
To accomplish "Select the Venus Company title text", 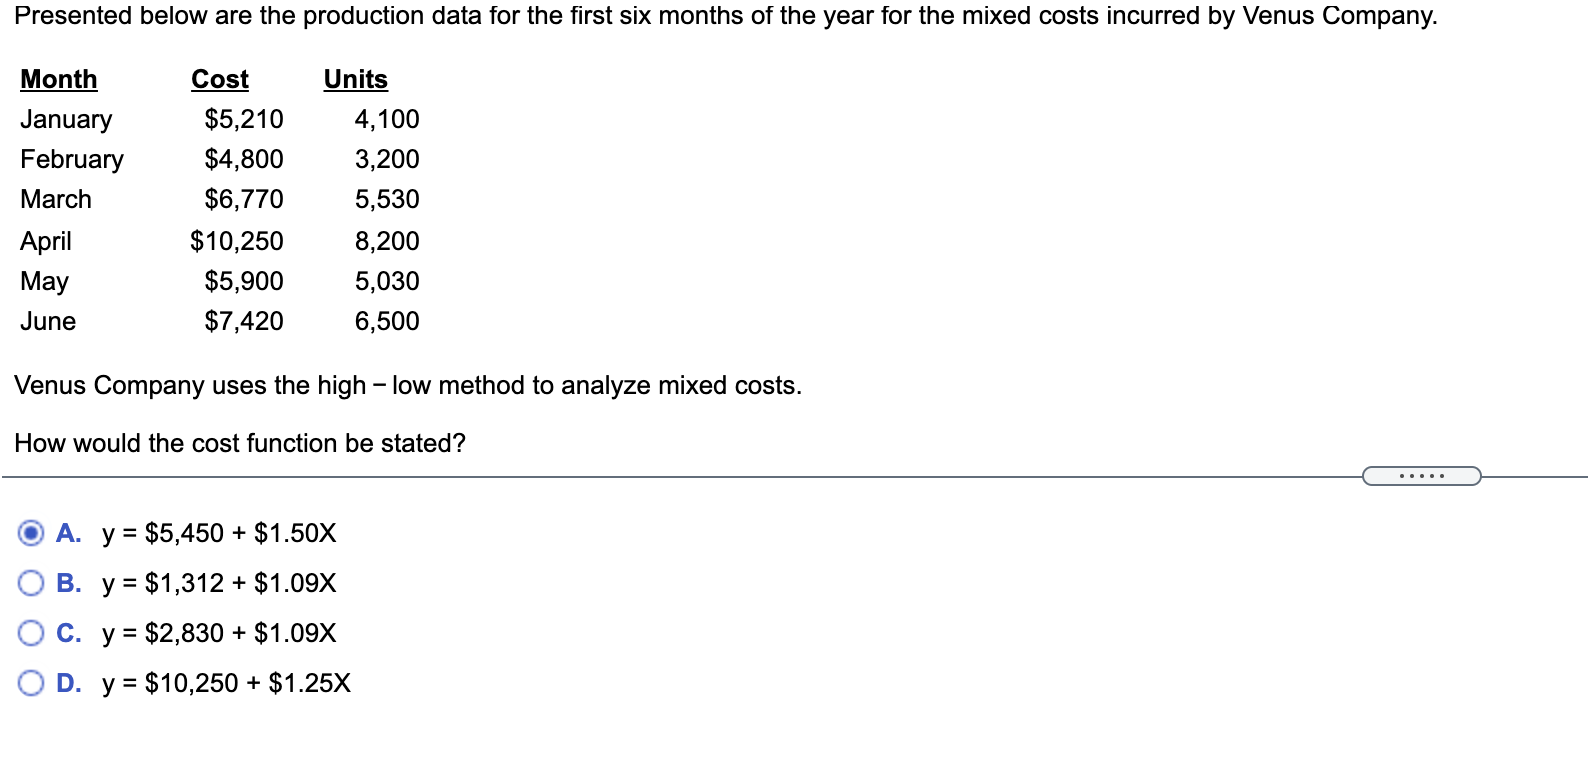I will pyautogui.click(x=728, y=16).
